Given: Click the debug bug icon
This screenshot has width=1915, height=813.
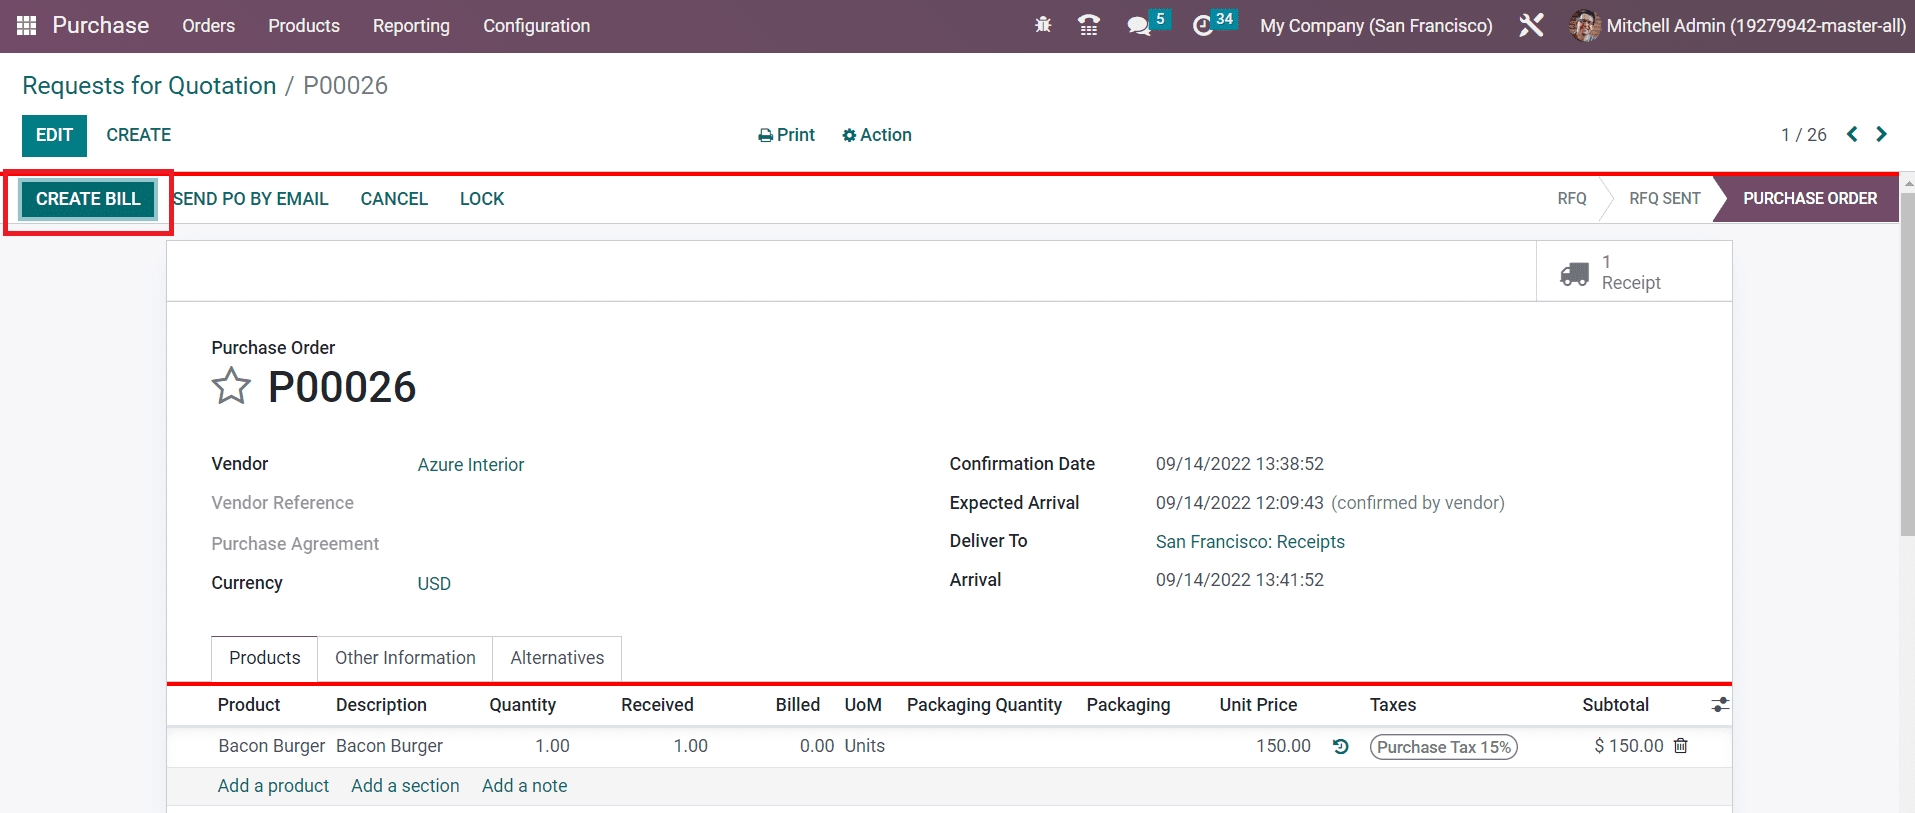Looking at the screenshot, I should tap(1043, 26).
